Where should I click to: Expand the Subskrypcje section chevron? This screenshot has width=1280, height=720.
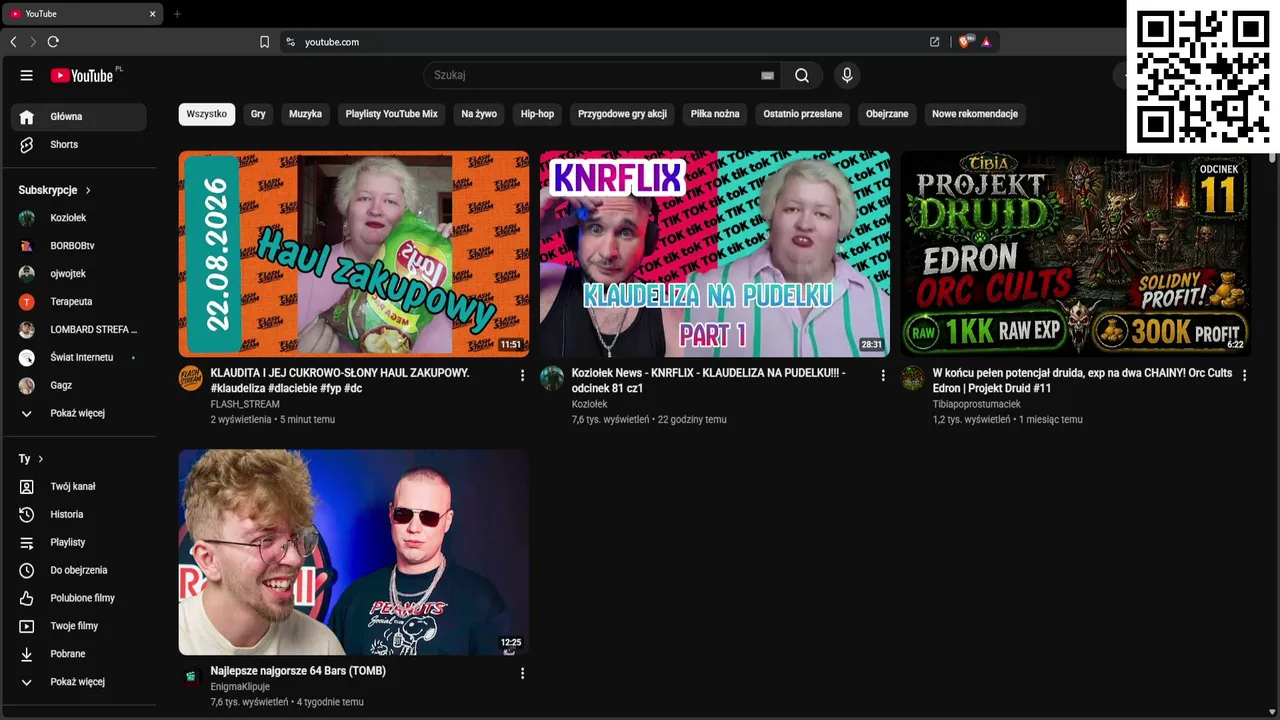88,190
